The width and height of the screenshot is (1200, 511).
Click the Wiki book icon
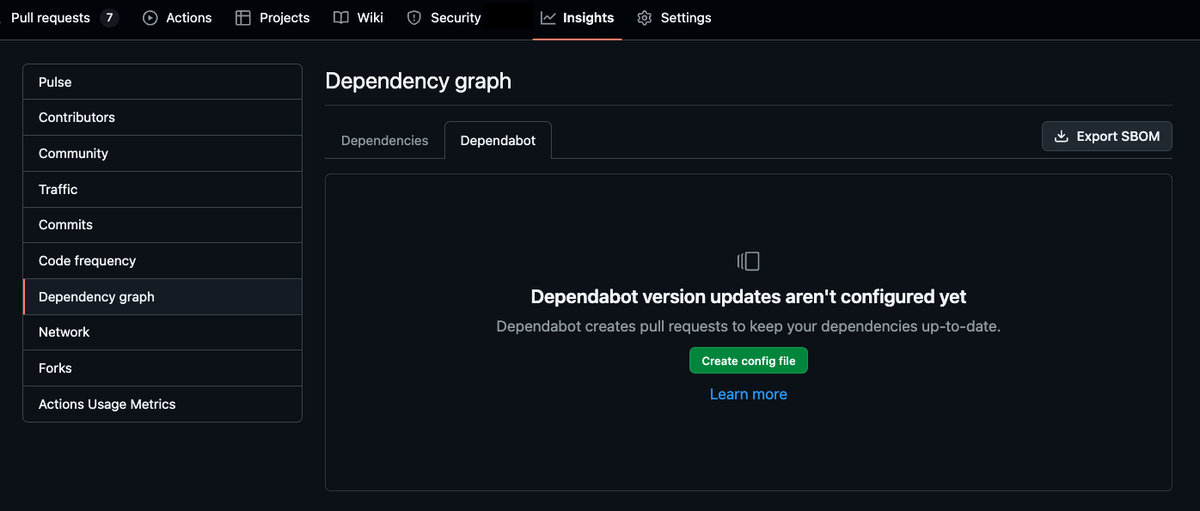pyautogui.click(x=341, y=18)
